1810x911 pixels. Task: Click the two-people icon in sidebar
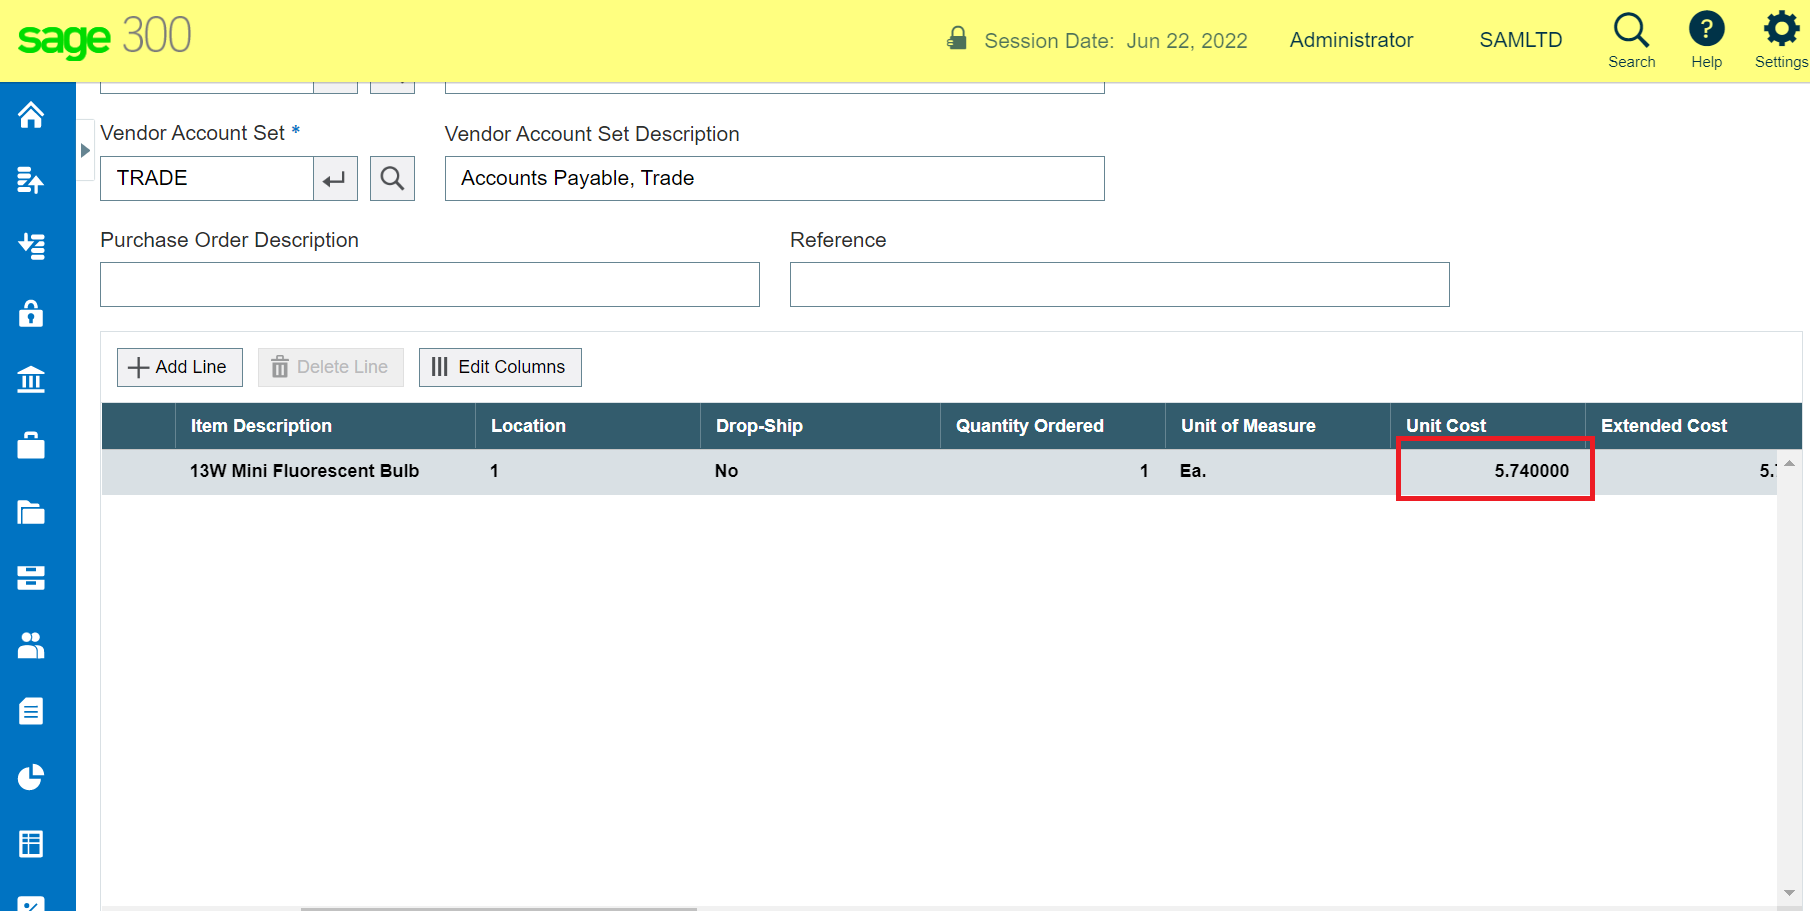click(31, 645)
